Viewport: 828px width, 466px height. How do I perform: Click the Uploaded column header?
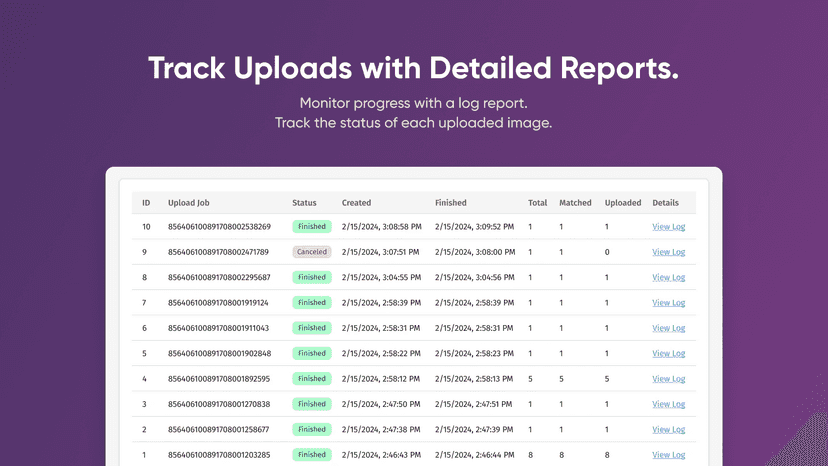pyautogui.click(x=623, y=203)
